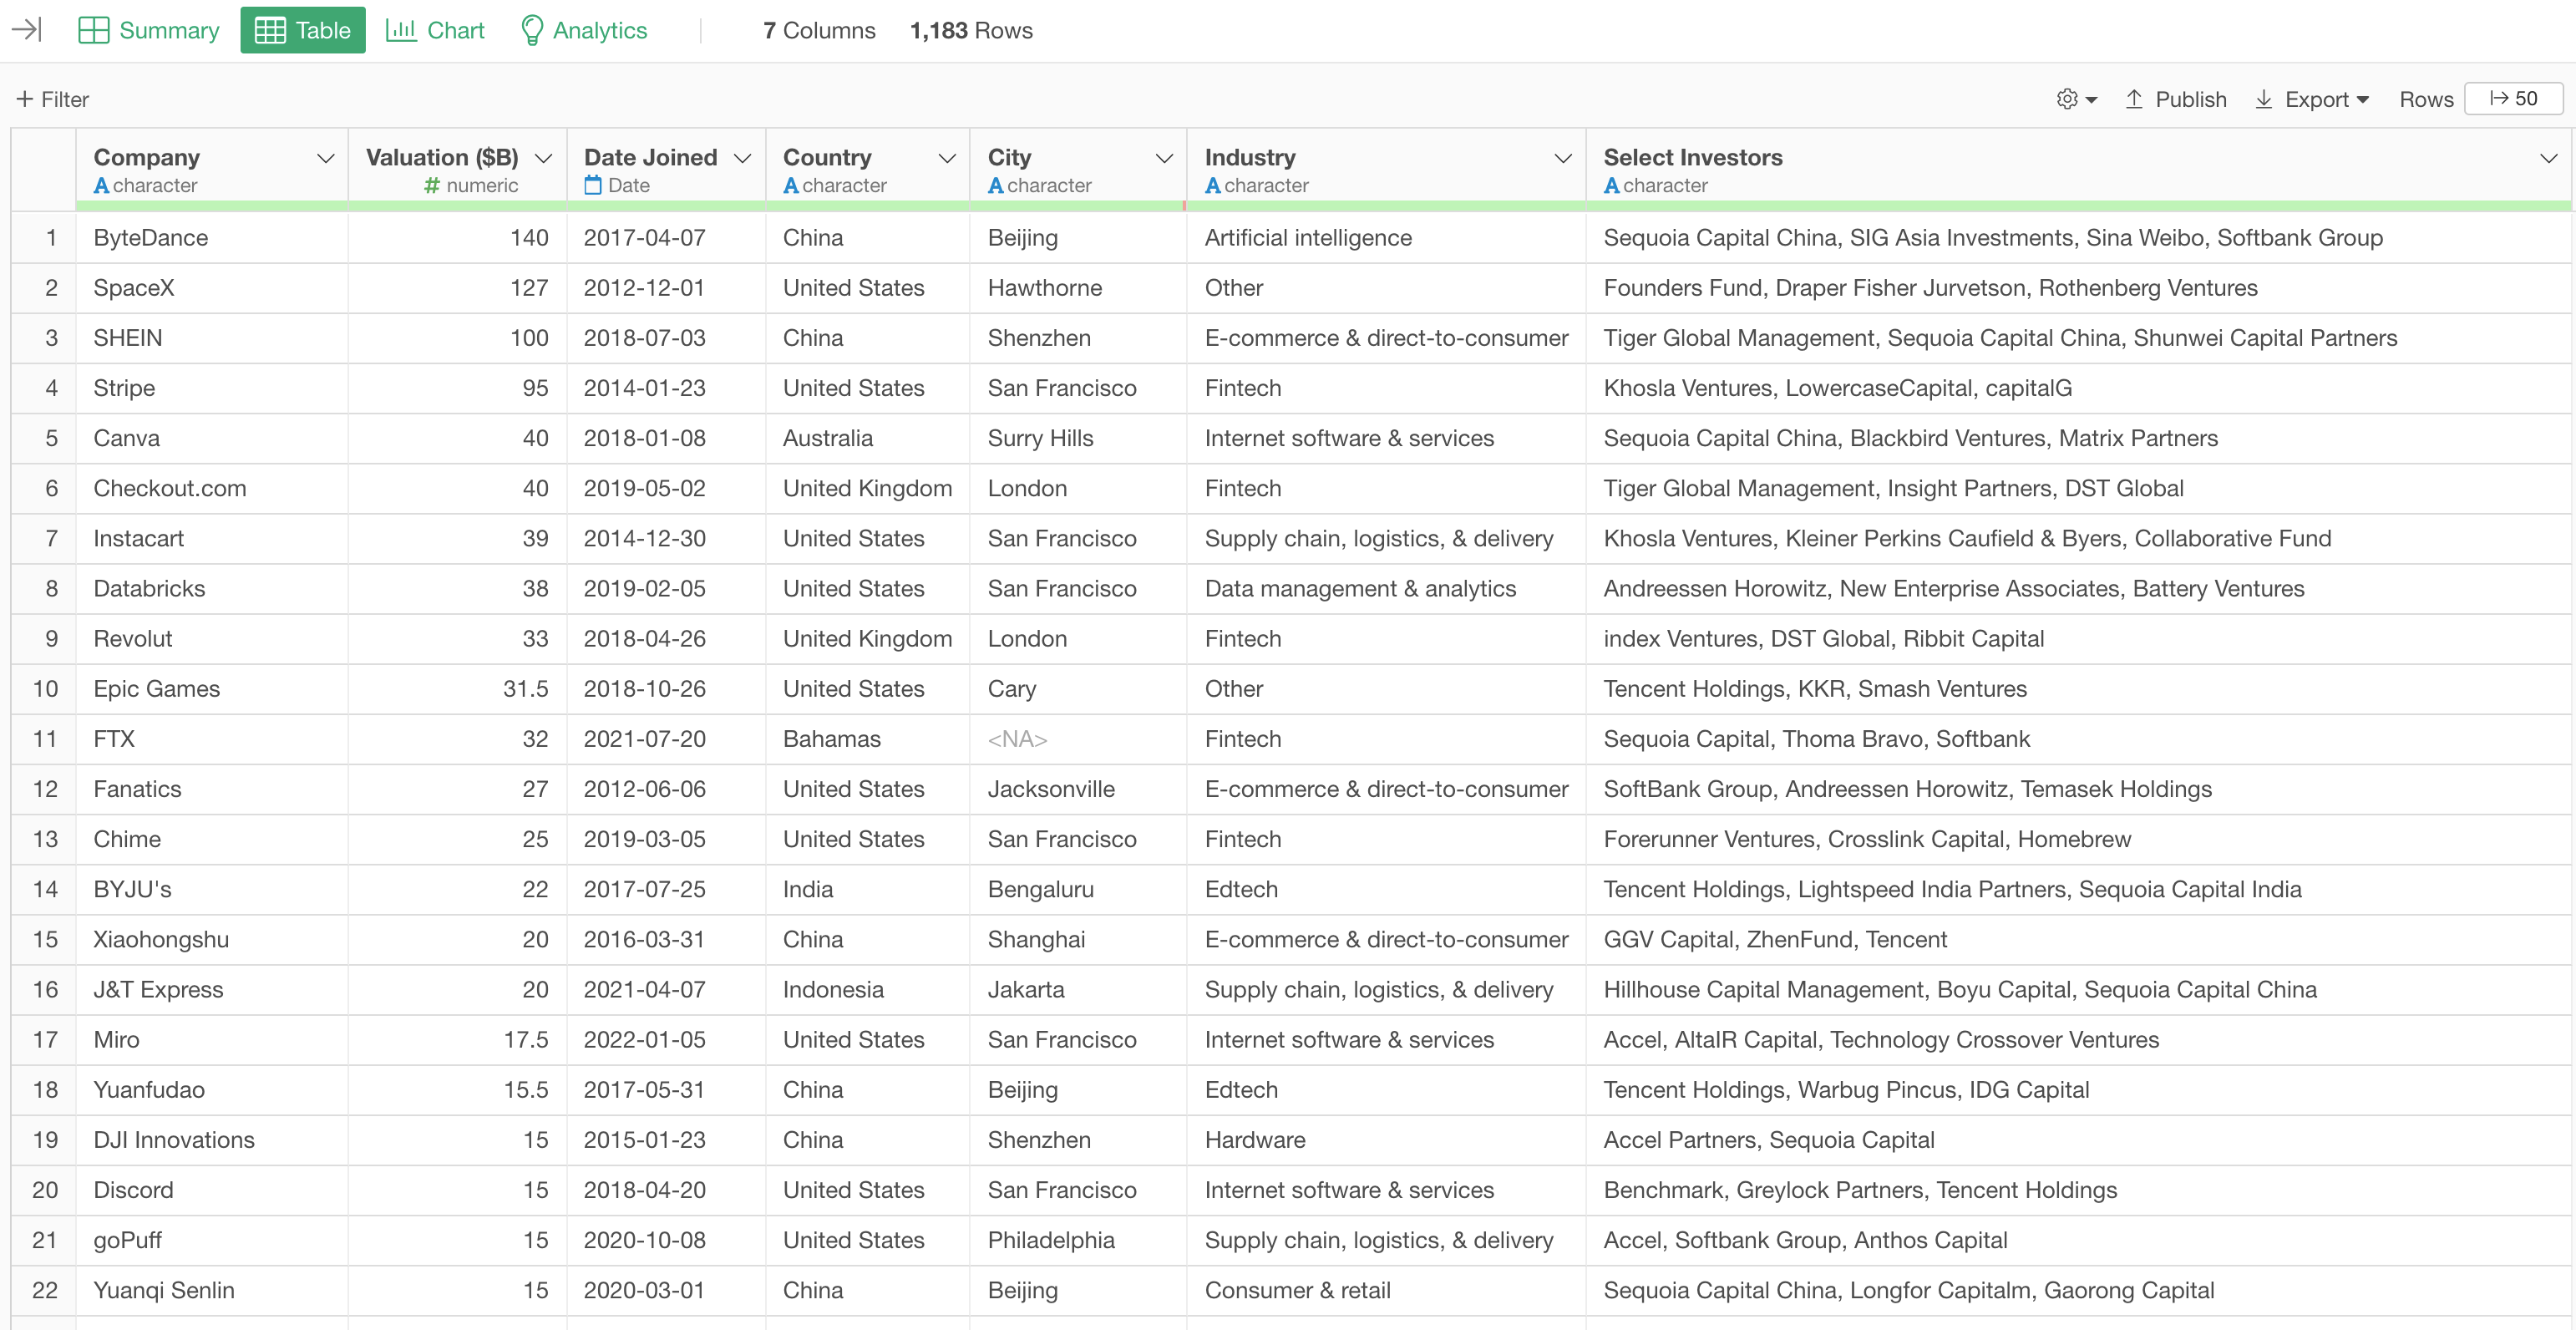Screen dimensions: 2576x1330
Task: Select the Jacksonville city cell
Action: click(x=1079, y=789)
